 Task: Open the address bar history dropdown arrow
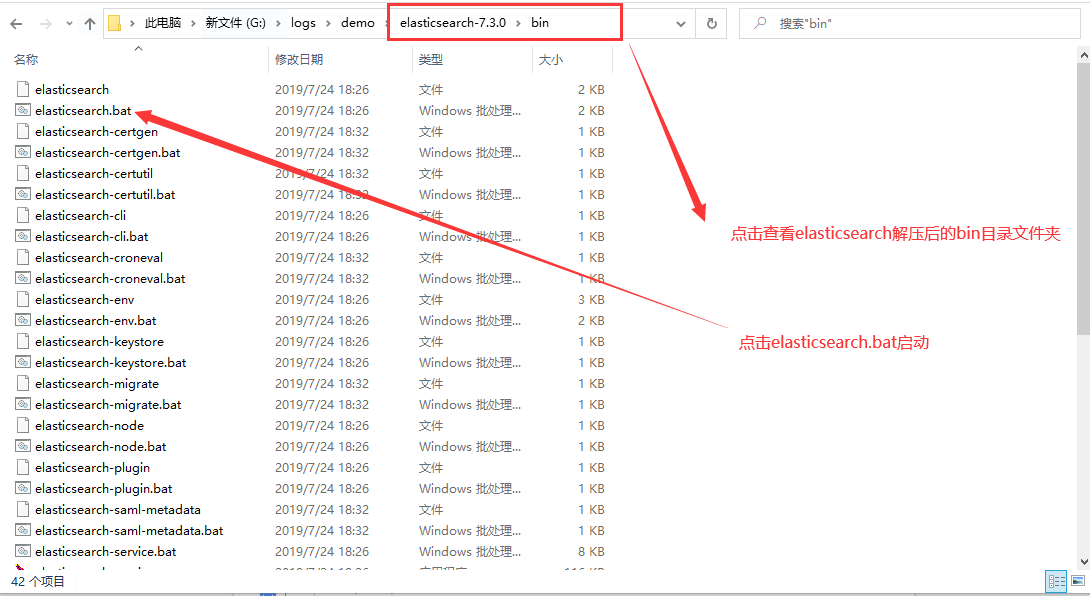tap(680, 22)
